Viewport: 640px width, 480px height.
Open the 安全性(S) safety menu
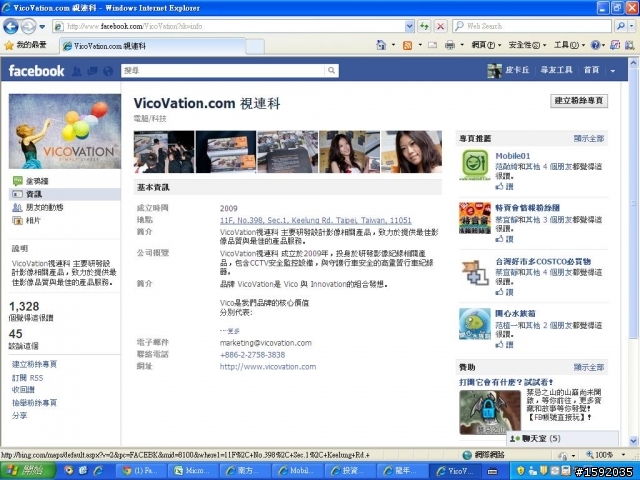[x=527, y=45]
